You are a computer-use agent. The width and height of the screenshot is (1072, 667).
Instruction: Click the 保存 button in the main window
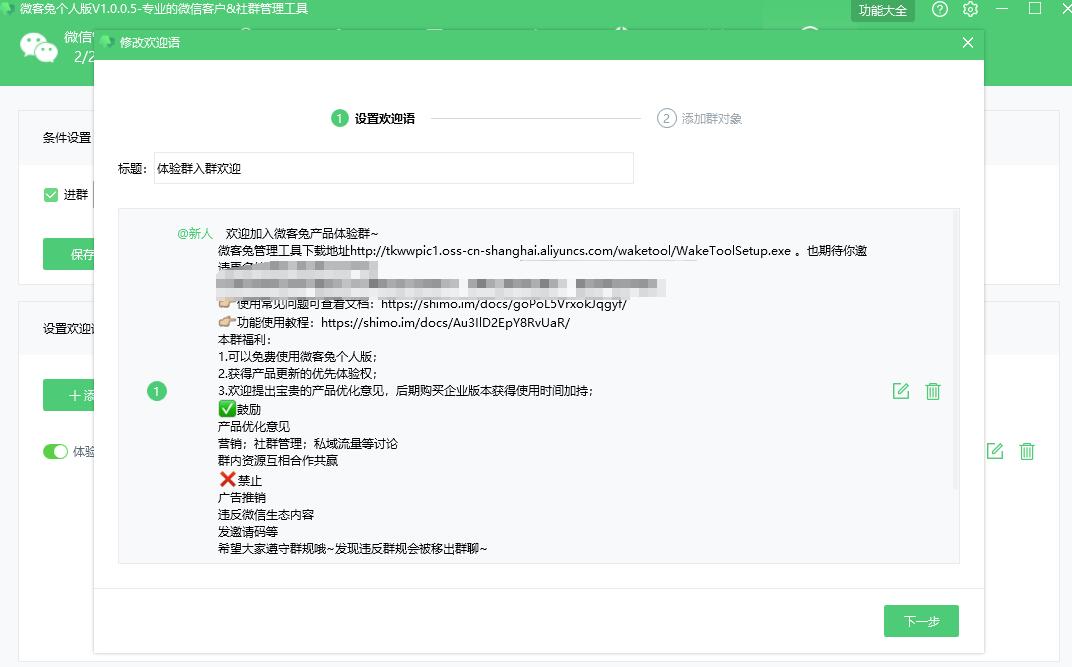[68, 254]
